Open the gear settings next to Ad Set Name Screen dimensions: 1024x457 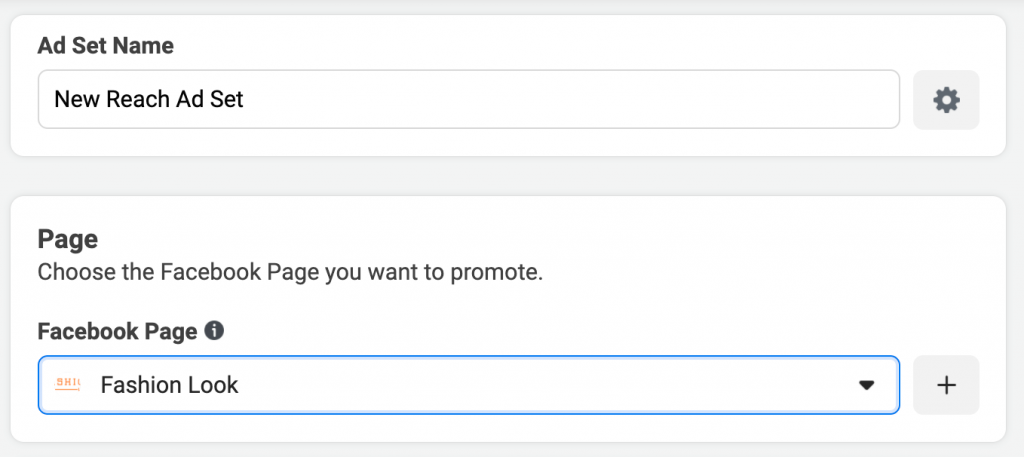point(946,100)
